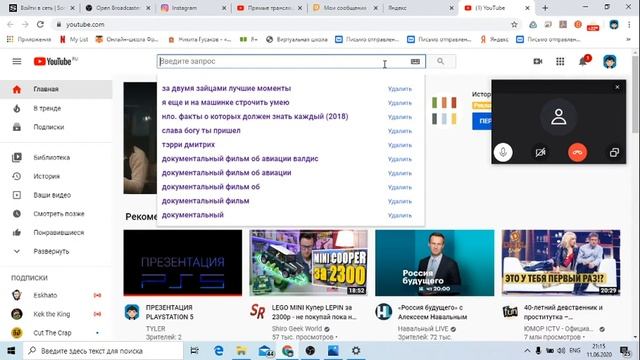Bookmark this page with the star
640x360 pixels.
pos(514,24)
